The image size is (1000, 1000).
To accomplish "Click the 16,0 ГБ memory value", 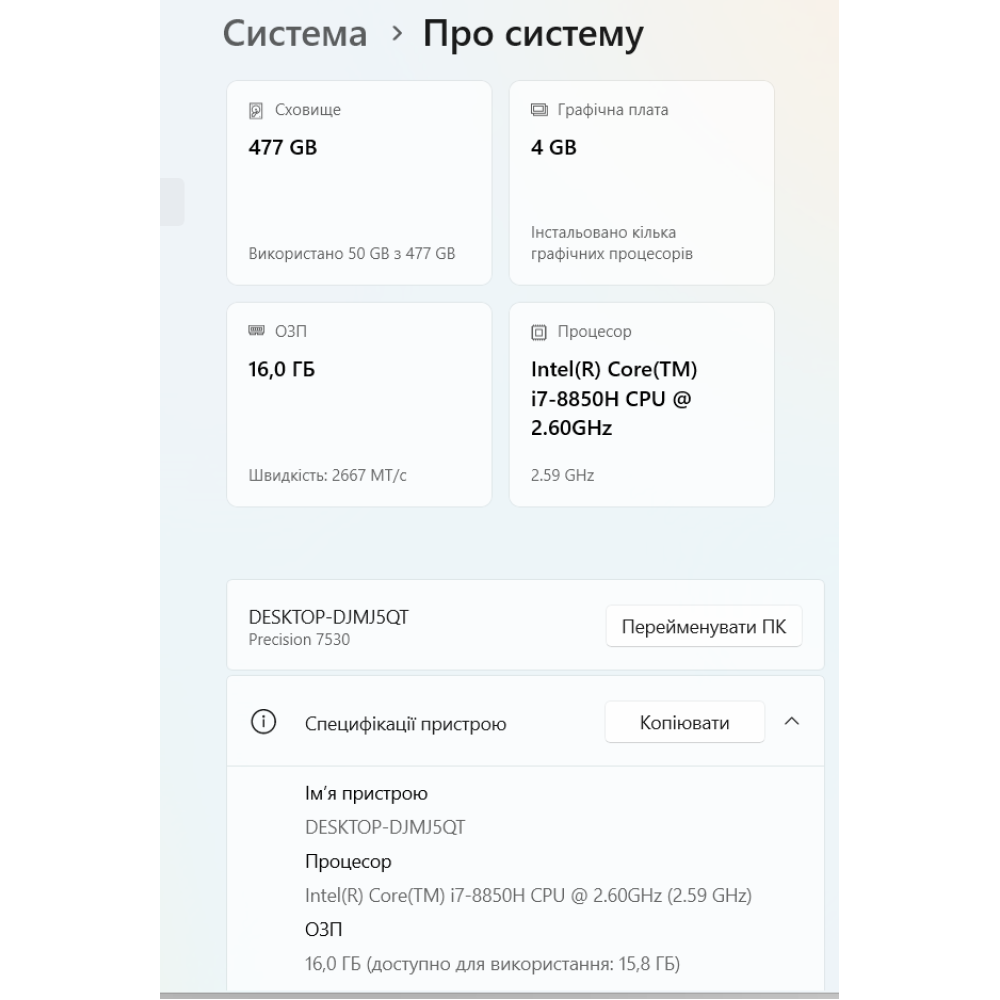I will 281,370.
